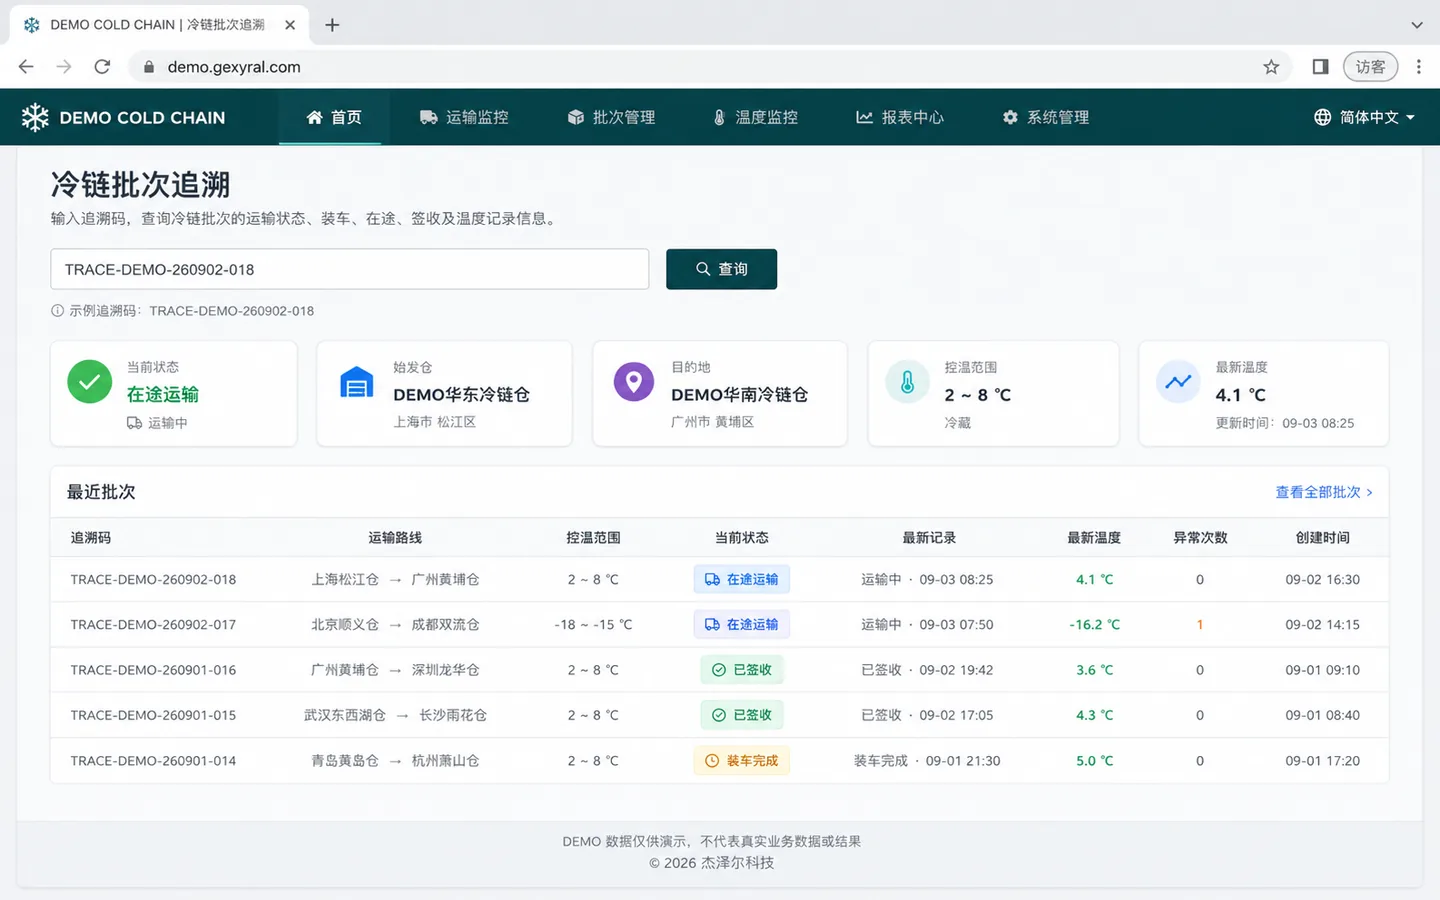Open the 温度监控 nav tab

pyautogui.click(x=755, y=117)
